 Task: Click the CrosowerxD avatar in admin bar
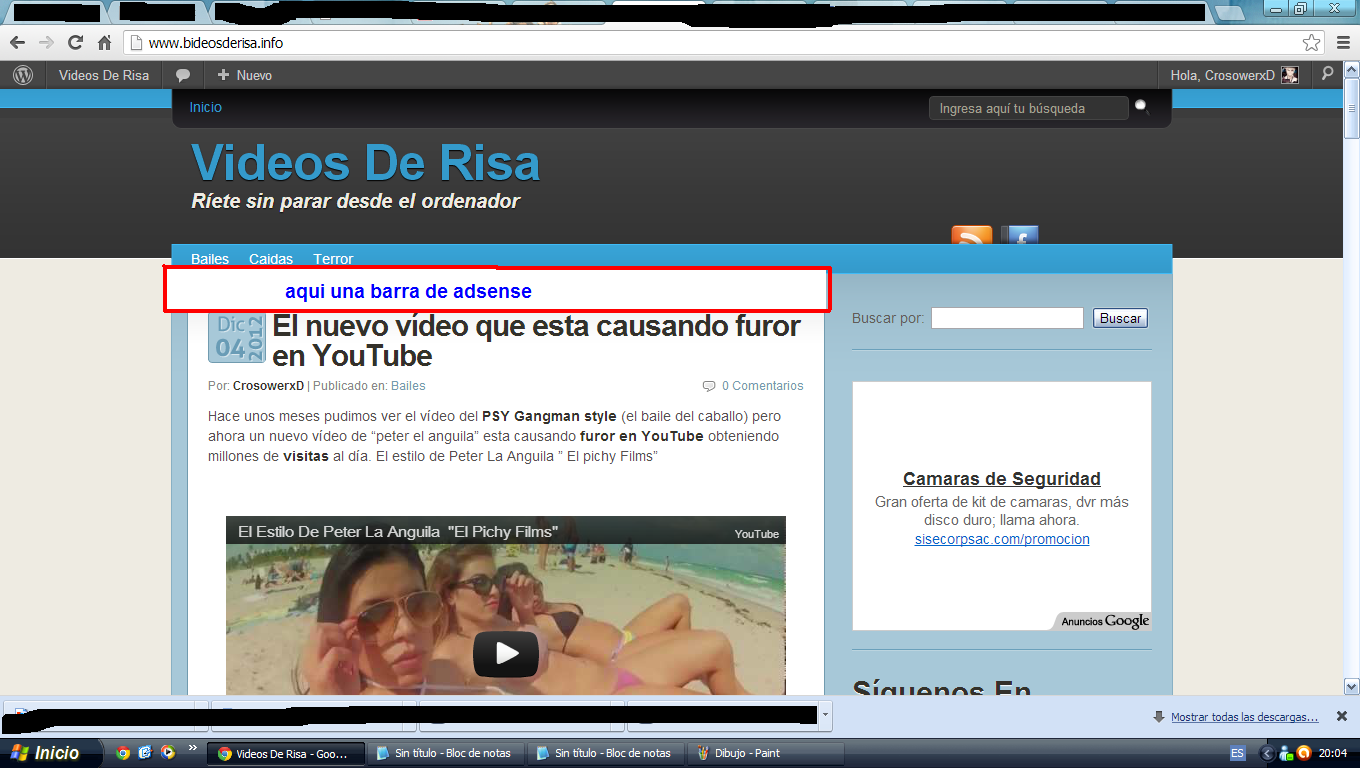(x=1290, y=75)
